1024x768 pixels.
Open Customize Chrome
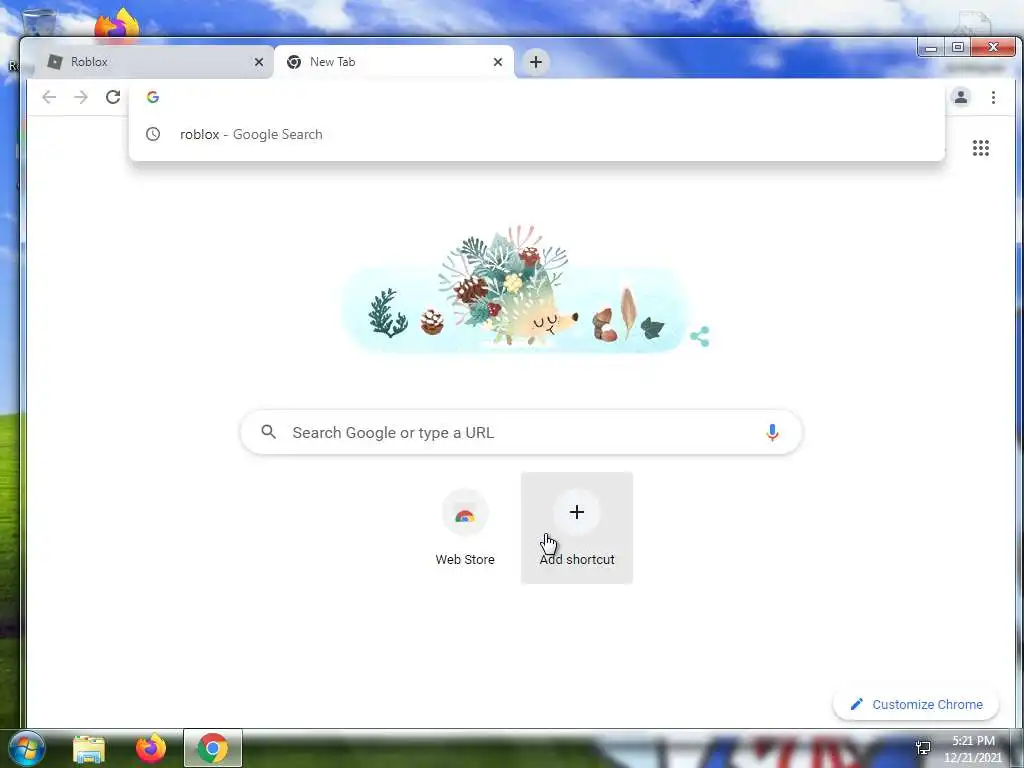point(916,705)
